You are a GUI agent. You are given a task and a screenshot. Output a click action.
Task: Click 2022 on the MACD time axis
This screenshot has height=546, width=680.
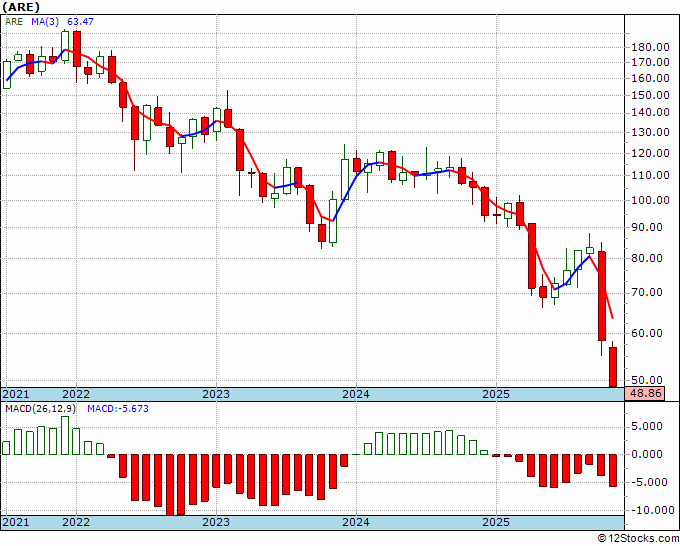pyautogui.click(x=76, y=522)
